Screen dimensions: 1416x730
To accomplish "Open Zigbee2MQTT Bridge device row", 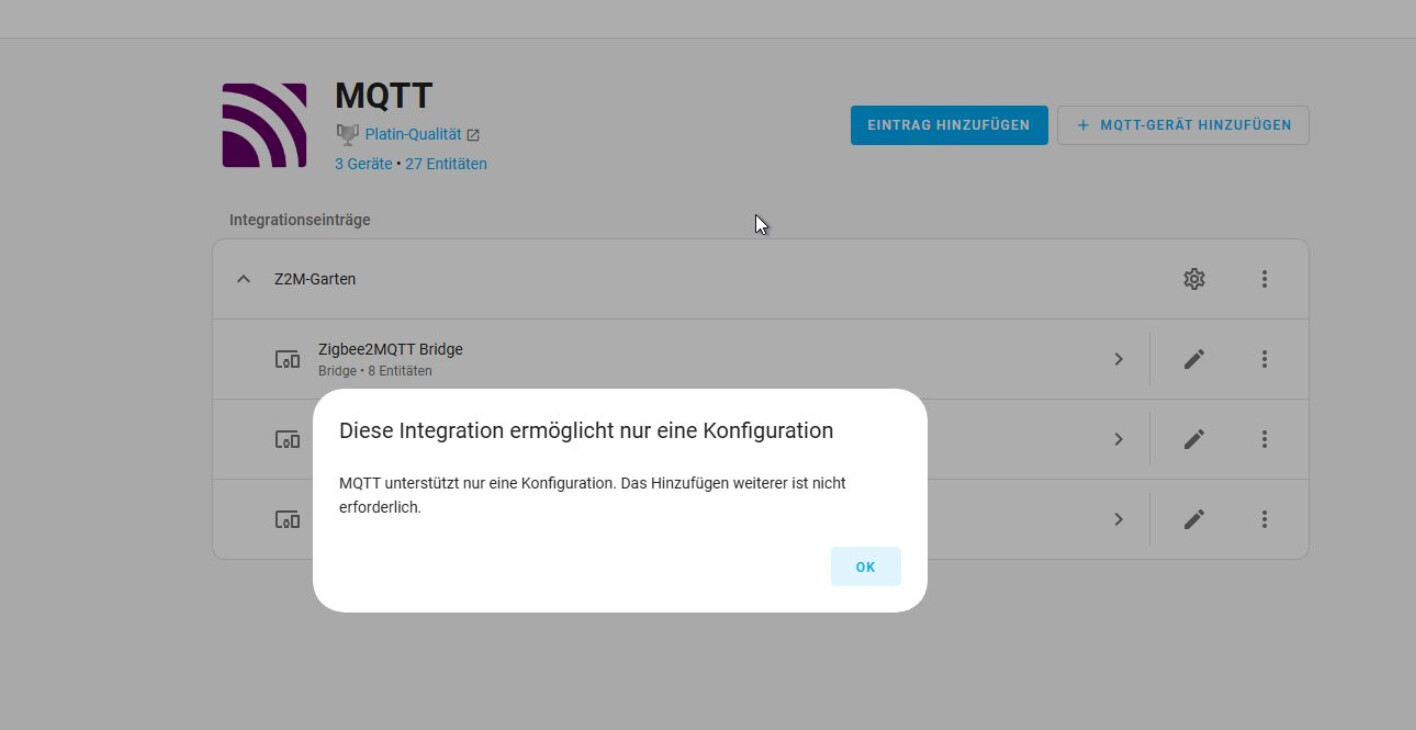I will [x=390, y=359].
